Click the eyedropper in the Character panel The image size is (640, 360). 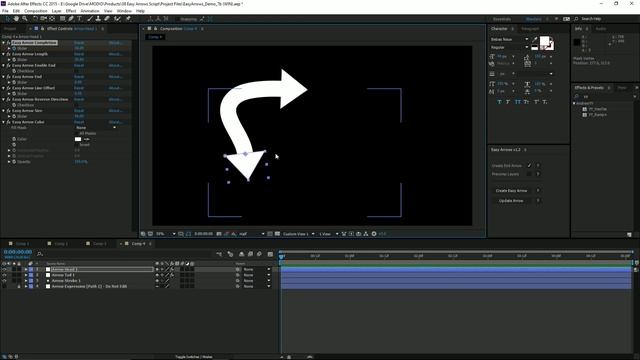coord(535,40)
